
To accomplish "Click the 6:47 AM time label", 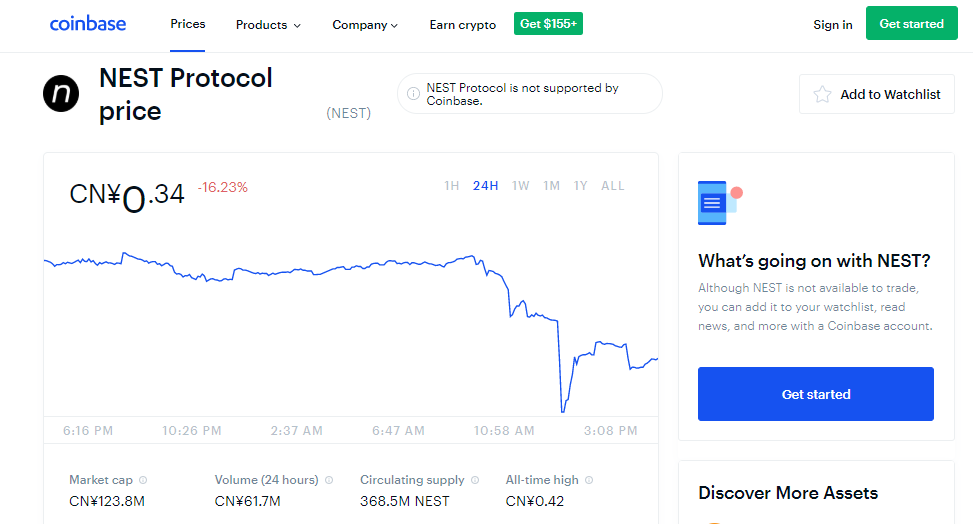I will pos(398,431).
